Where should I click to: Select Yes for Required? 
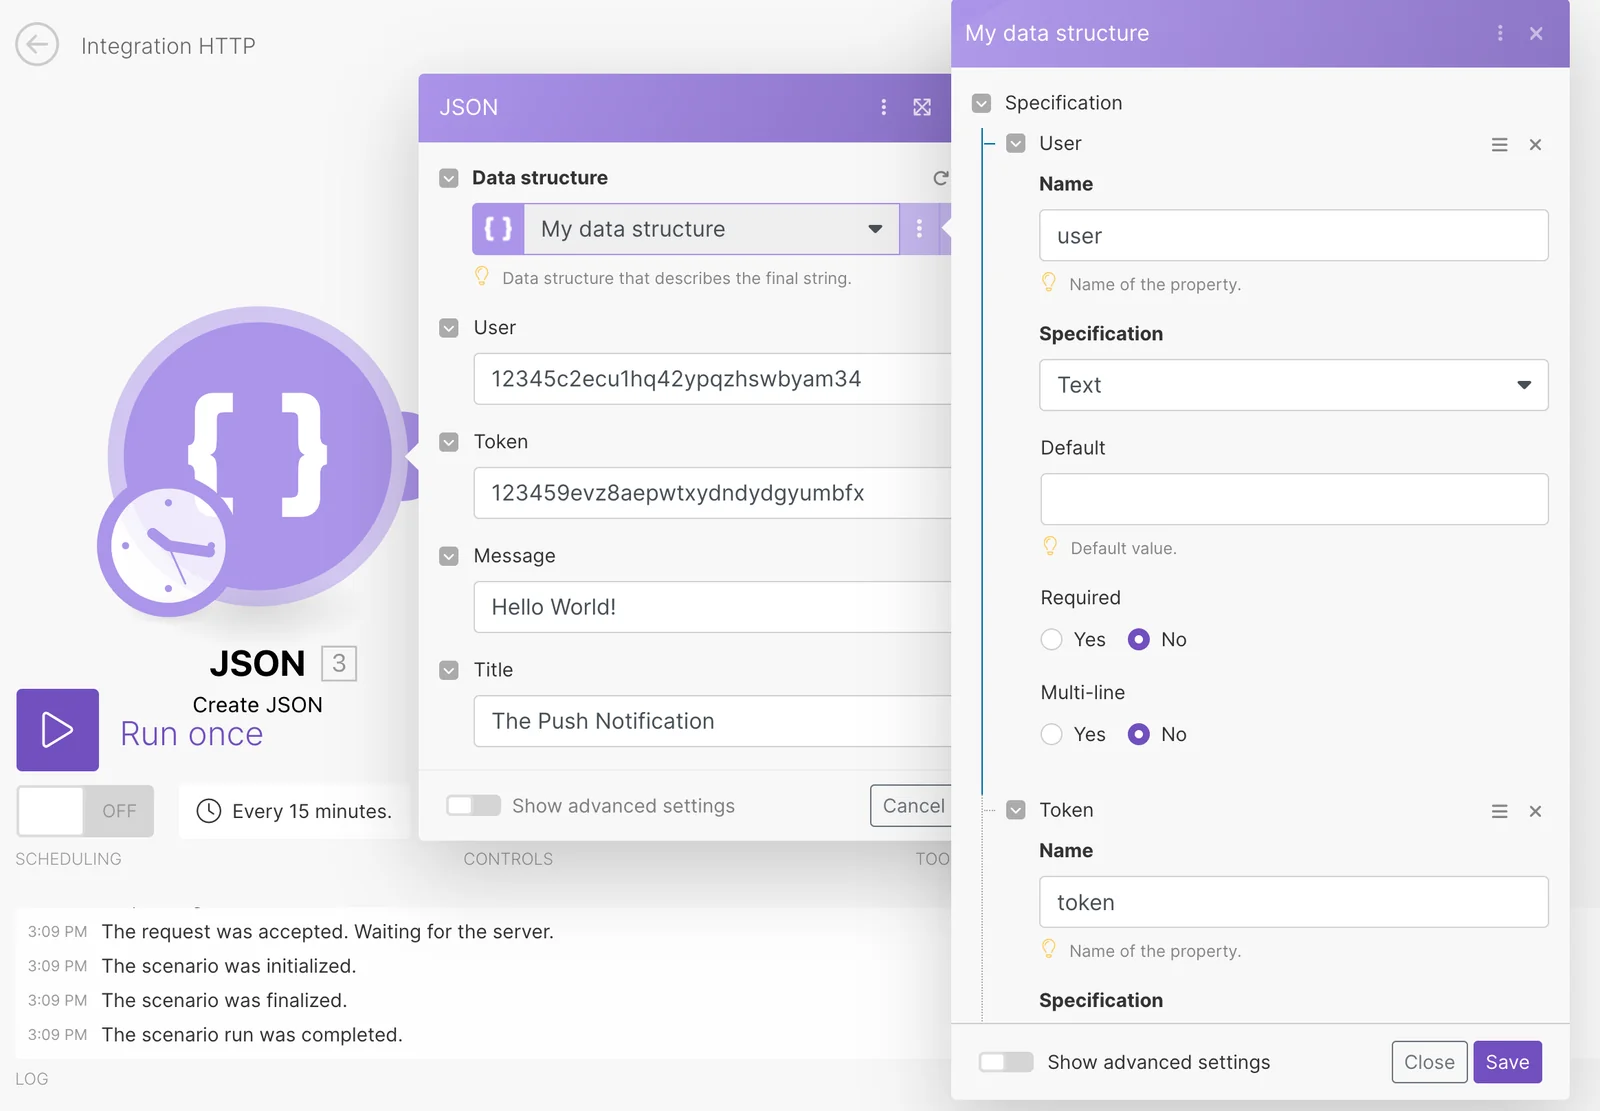pos(1051,639)
